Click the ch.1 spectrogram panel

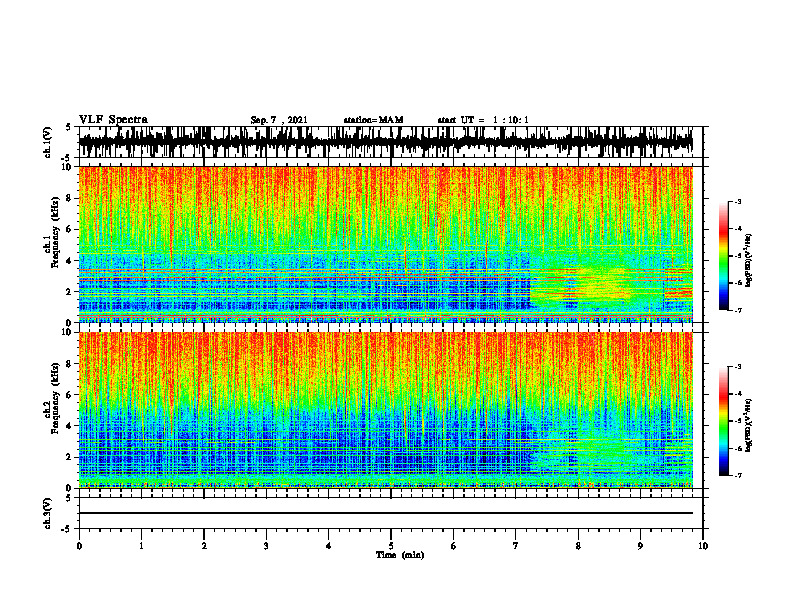[386, 244]
